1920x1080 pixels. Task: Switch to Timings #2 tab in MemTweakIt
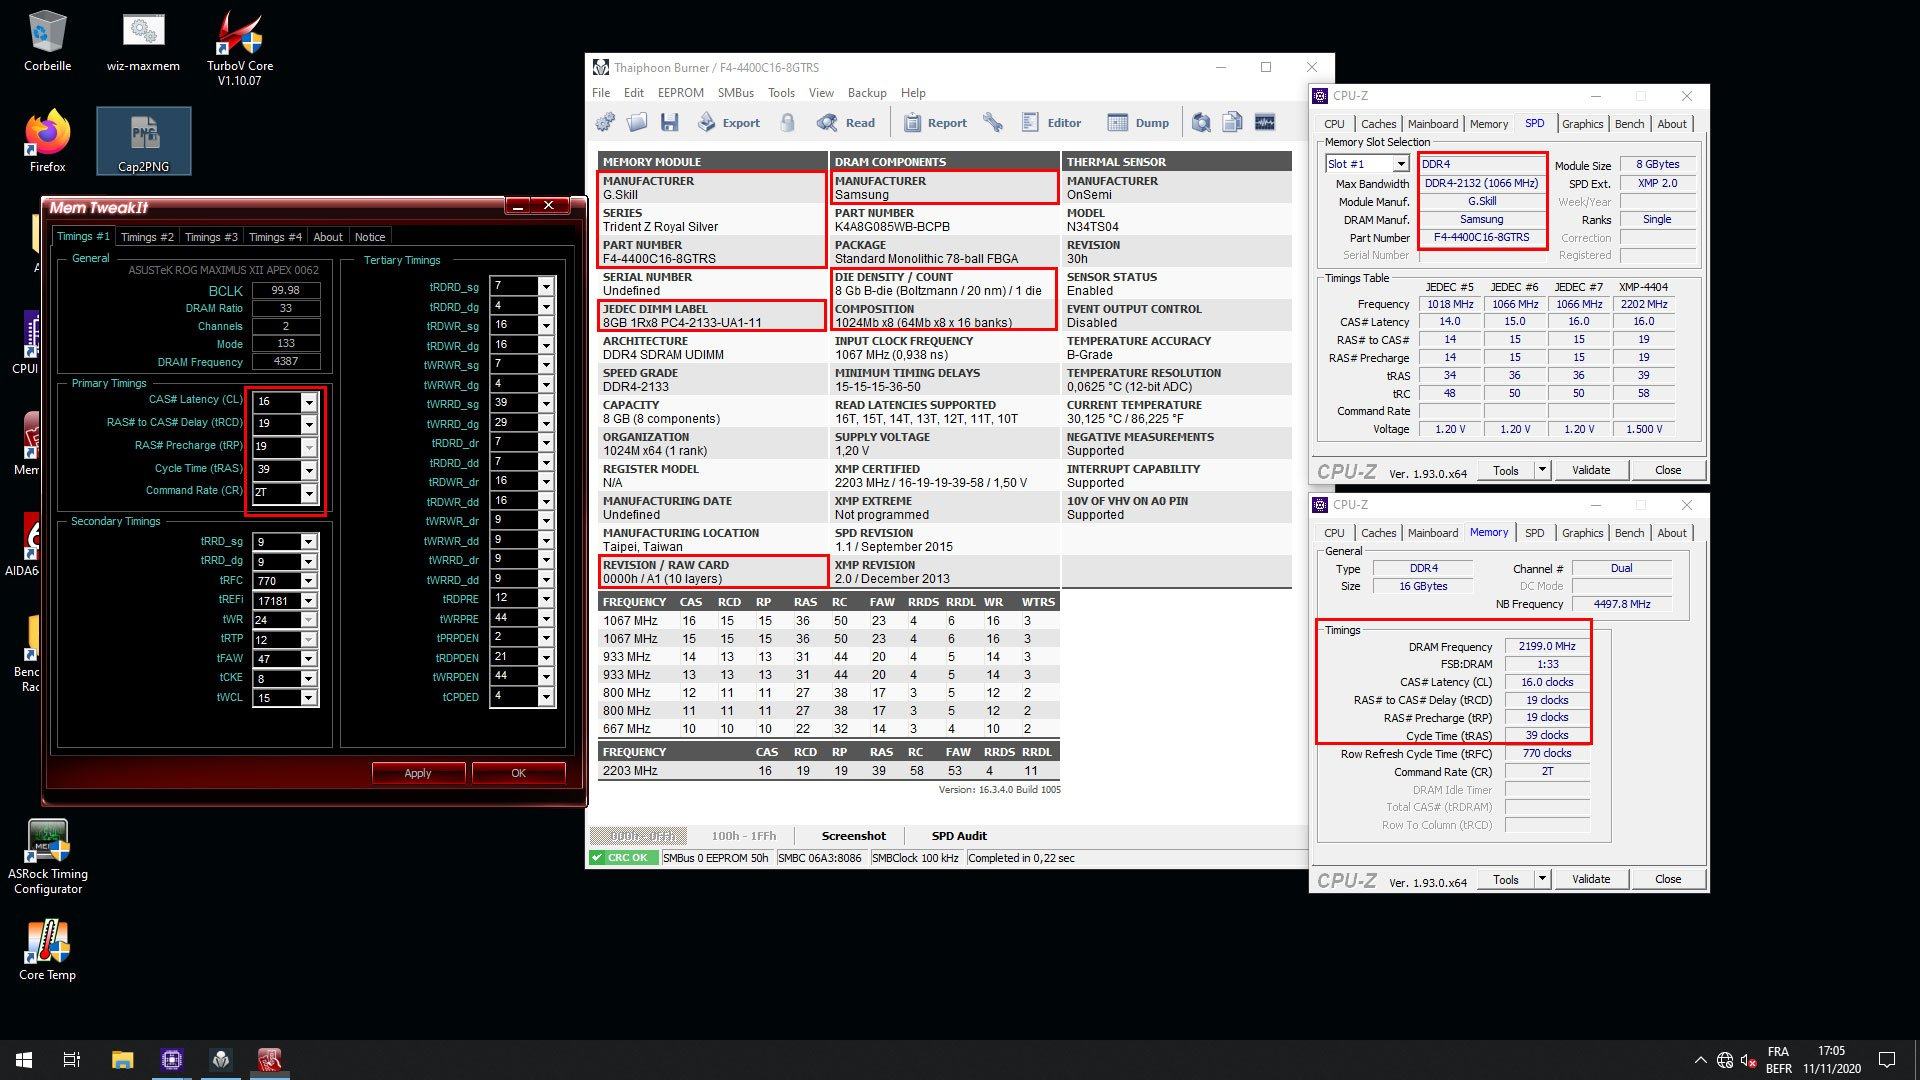pyautogui.click(x=147, y=237)
